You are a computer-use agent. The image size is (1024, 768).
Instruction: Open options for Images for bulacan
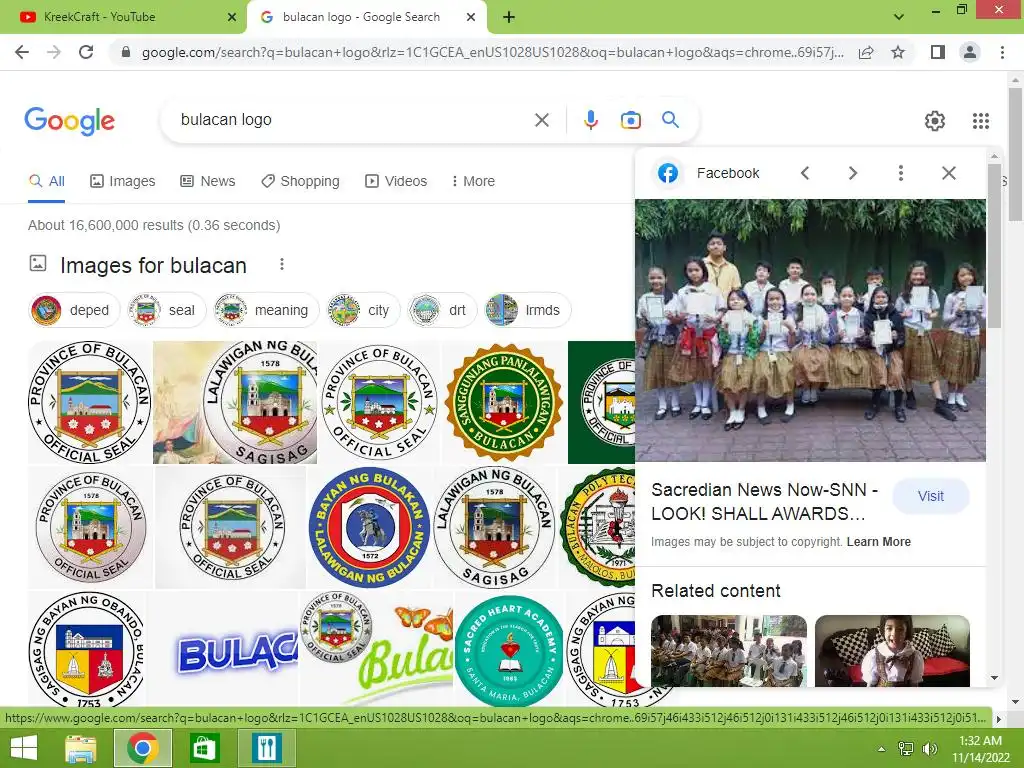pos(281,264)
